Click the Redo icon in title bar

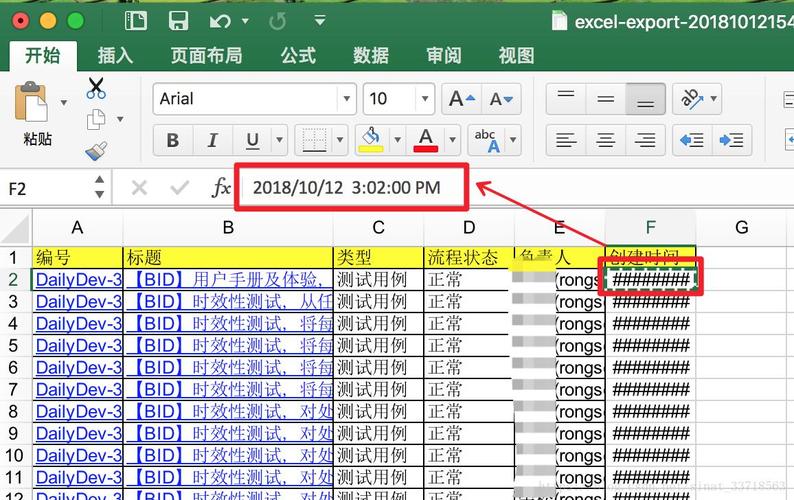tap(277, 21)
